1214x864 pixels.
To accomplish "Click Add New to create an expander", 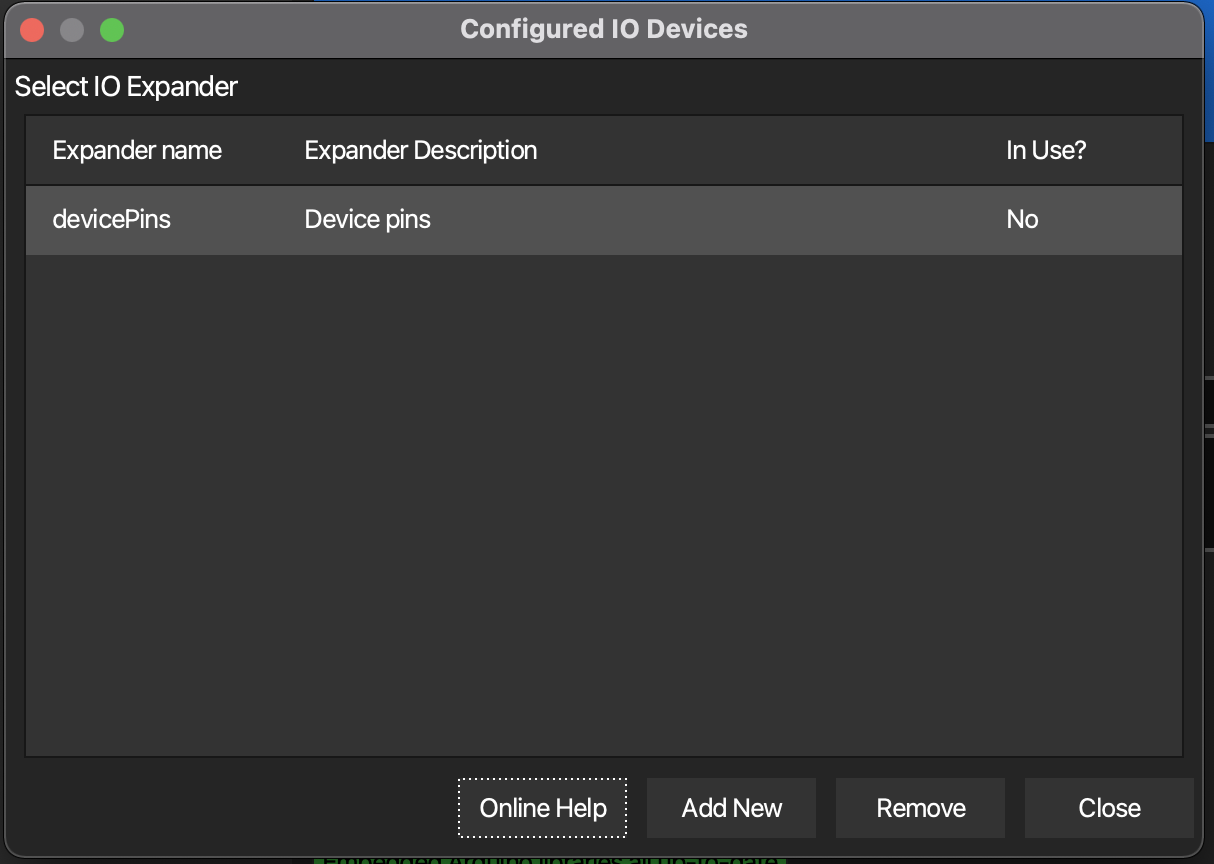I will (x=731, y=807).
